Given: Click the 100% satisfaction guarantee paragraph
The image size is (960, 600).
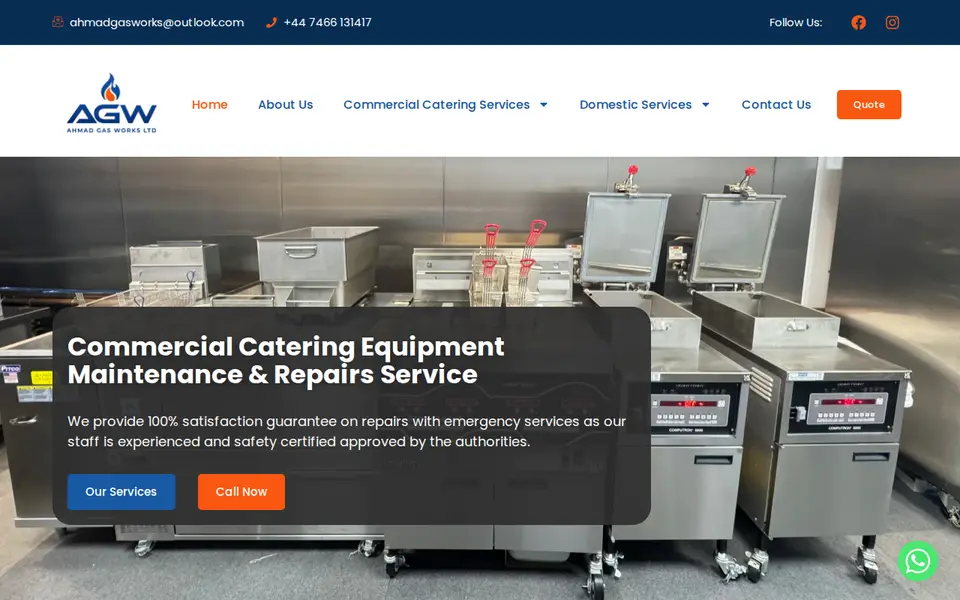Looking at the screenshot, I should coord(347,431).
